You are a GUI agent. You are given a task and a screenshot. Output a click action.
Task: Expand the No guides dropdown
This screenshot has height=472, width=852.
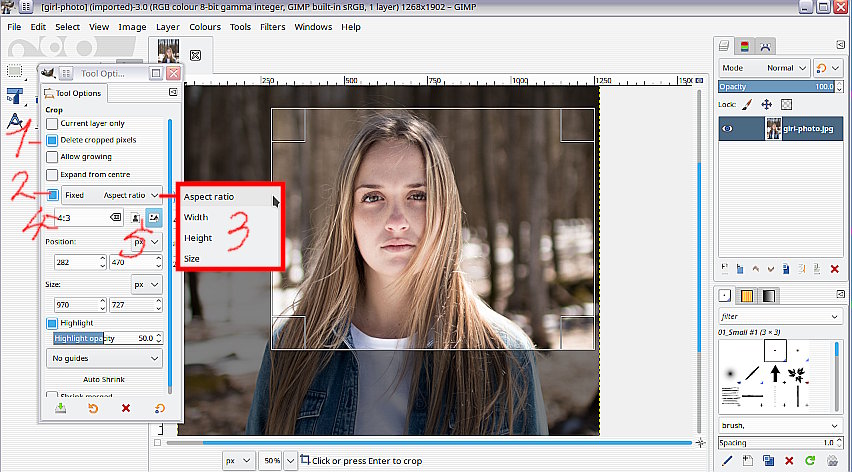(104, 357)
